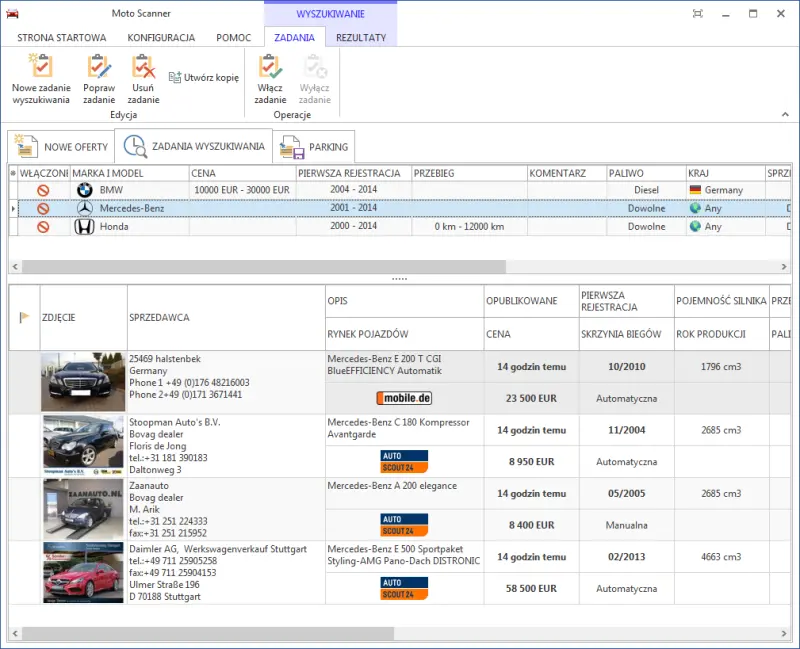Click AutoScout24 logo for E 500 Sportpaket
Image resolution: width=800 pixels, height=649 pixels.
[404, 588]
